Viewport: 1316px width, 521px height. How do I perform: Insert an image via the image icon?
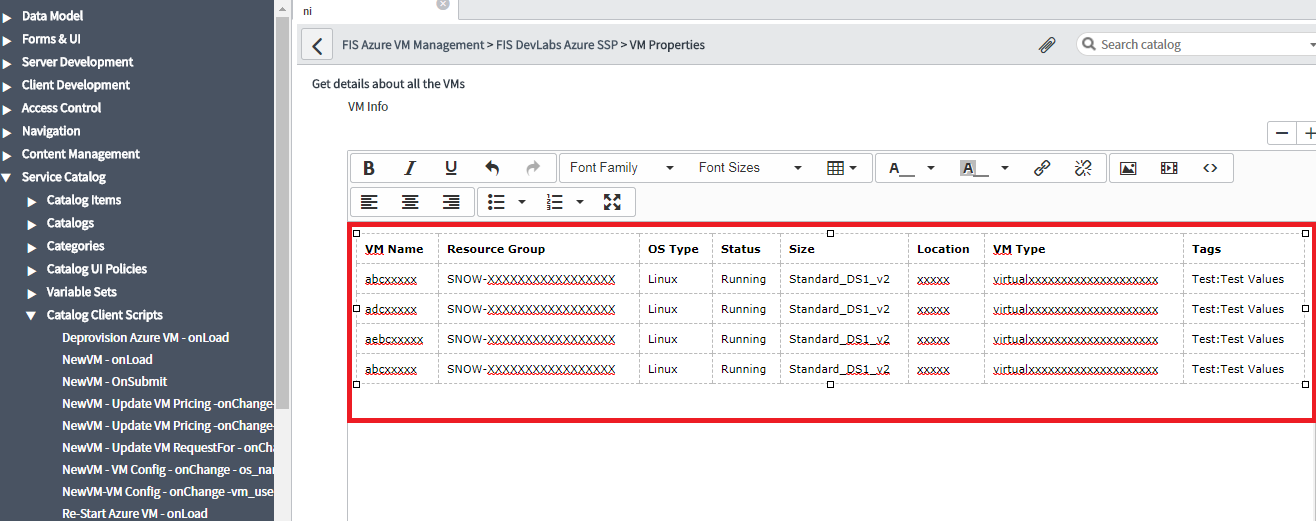click(1128, 168)
